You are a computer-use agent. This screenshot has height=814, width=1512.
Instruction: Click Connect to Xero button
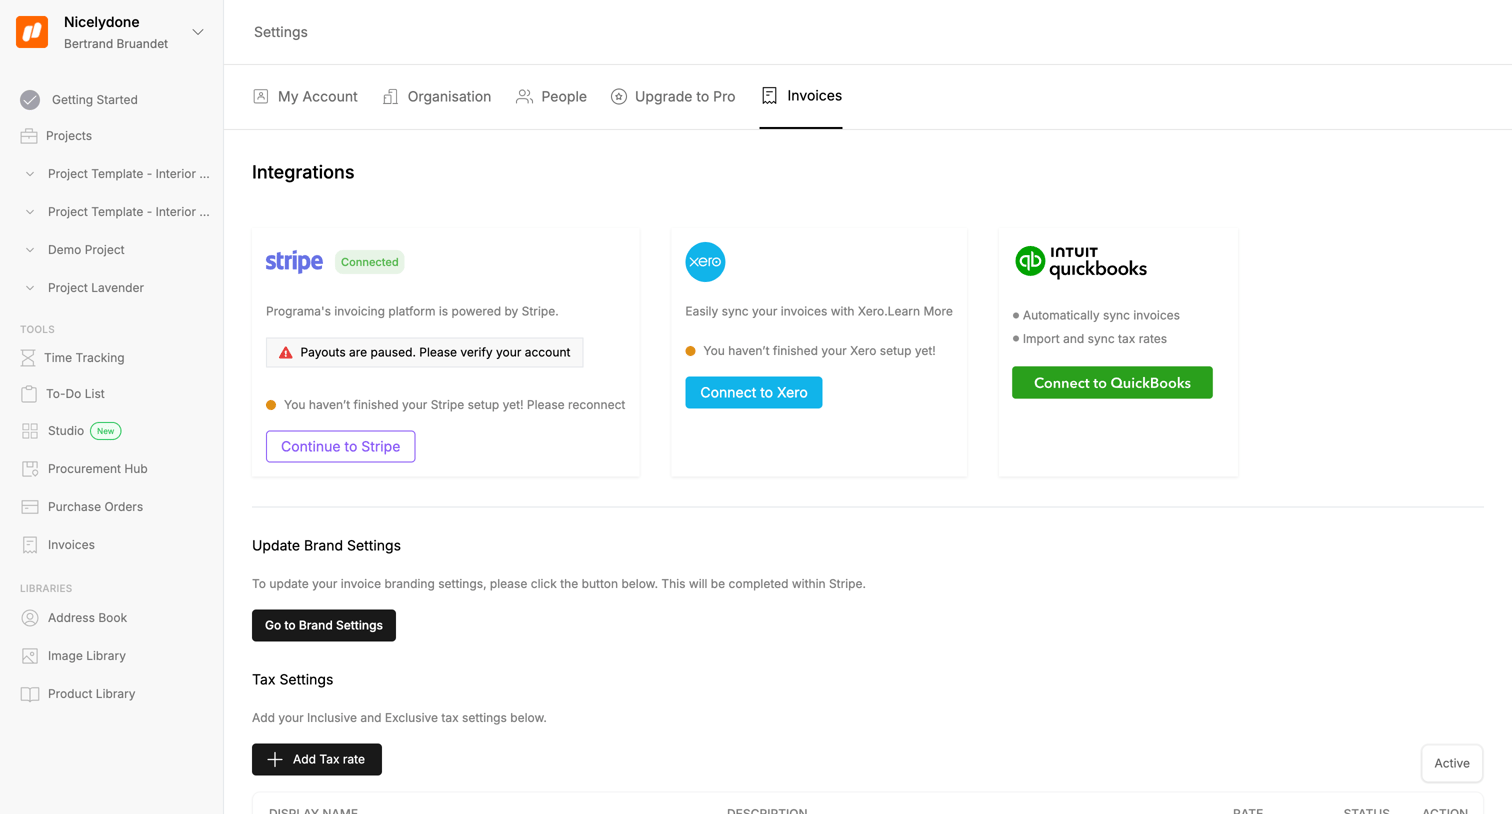click(754, 393)
